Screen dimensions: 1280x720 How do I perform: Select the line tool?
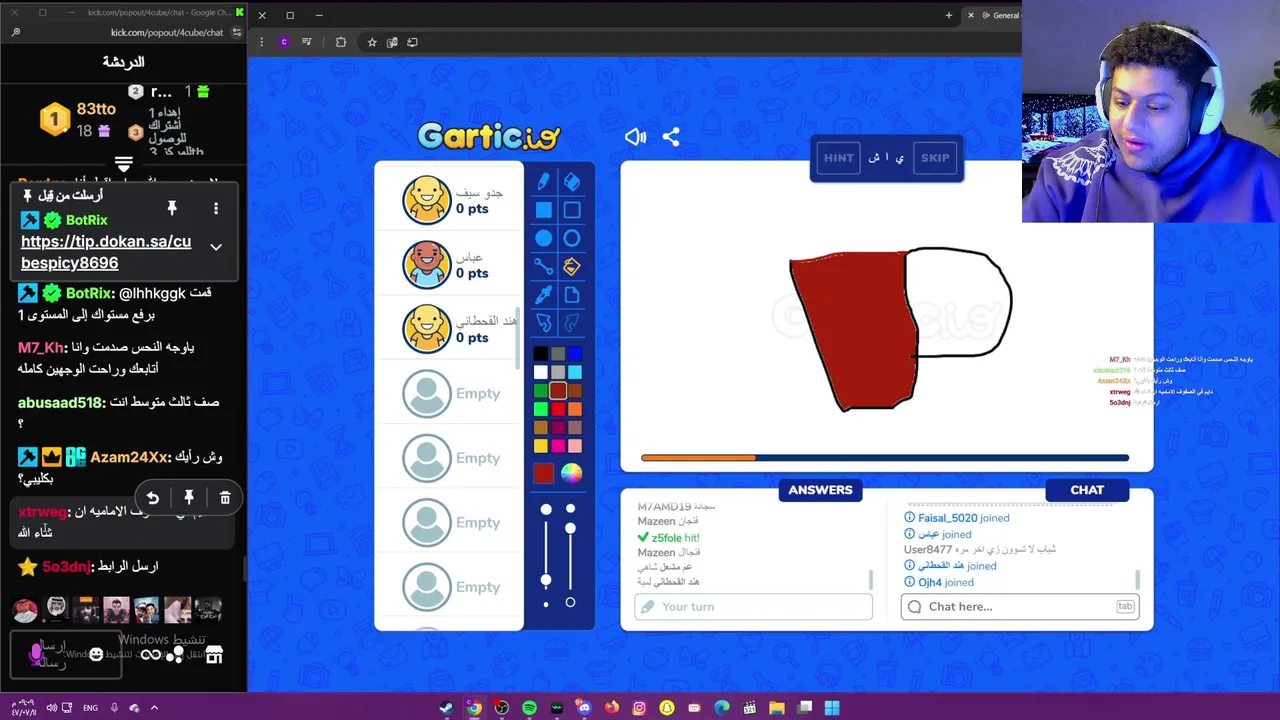pyautogui.click(x=543, y=267)
